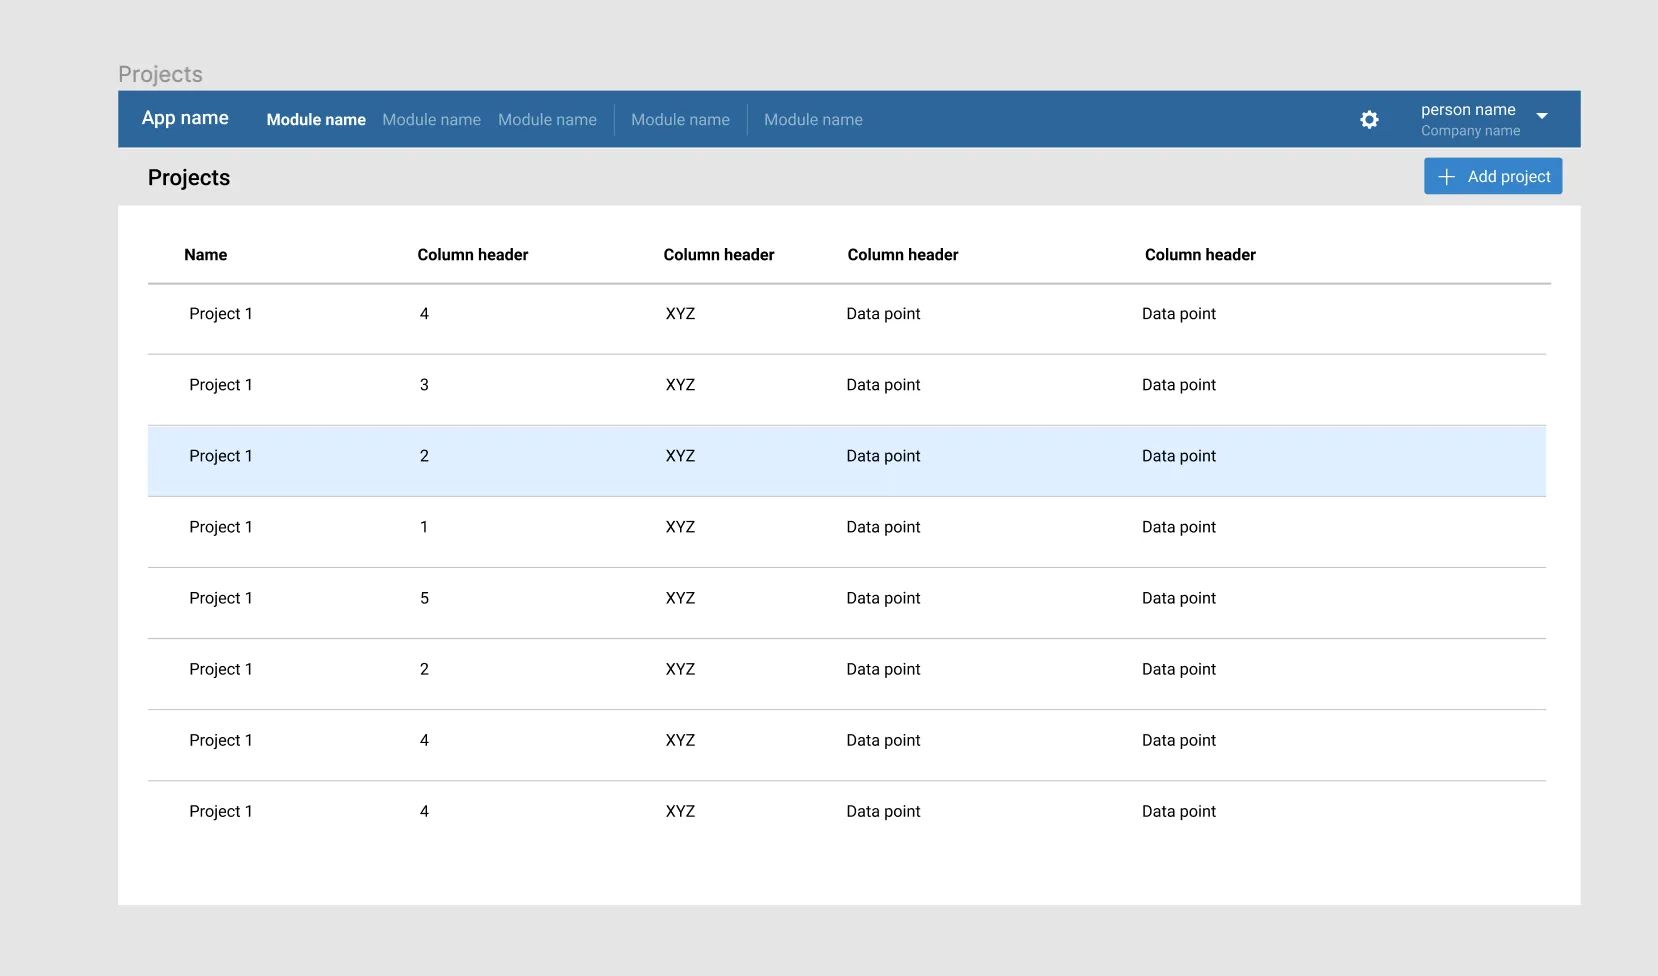This screenshot has height=976, width=1658.
Task: Click XYZ in the highlighted row
Action: coord(680,456)
